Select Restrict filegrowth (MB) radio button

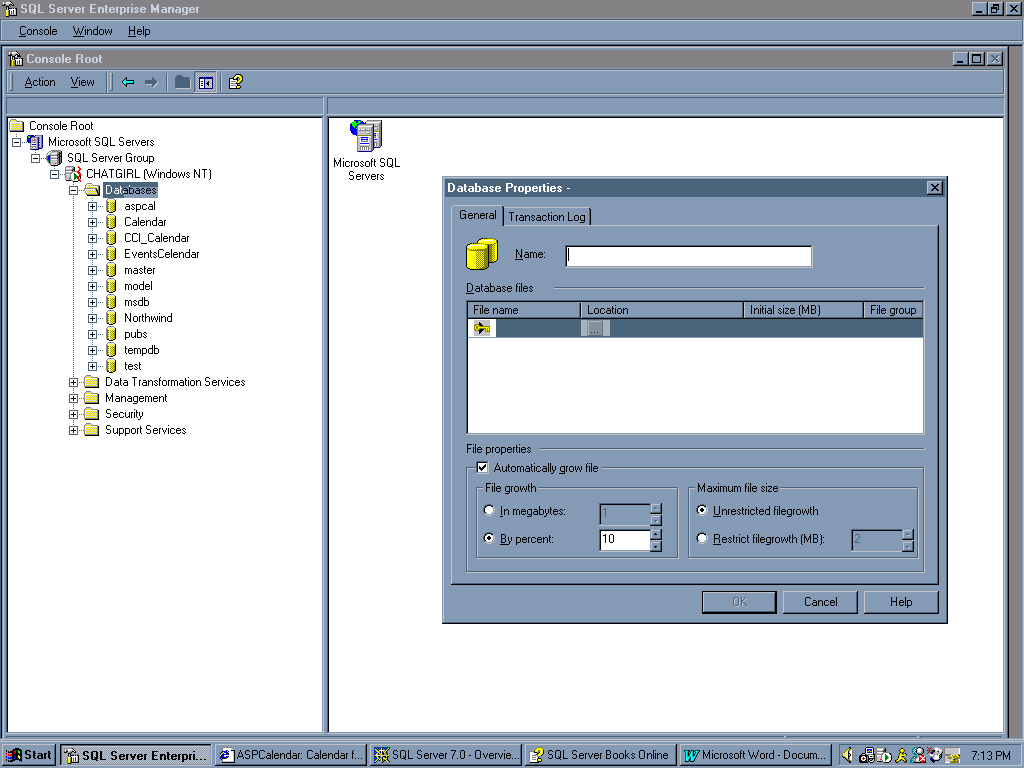pyautogui.click(x=702, y=539)
